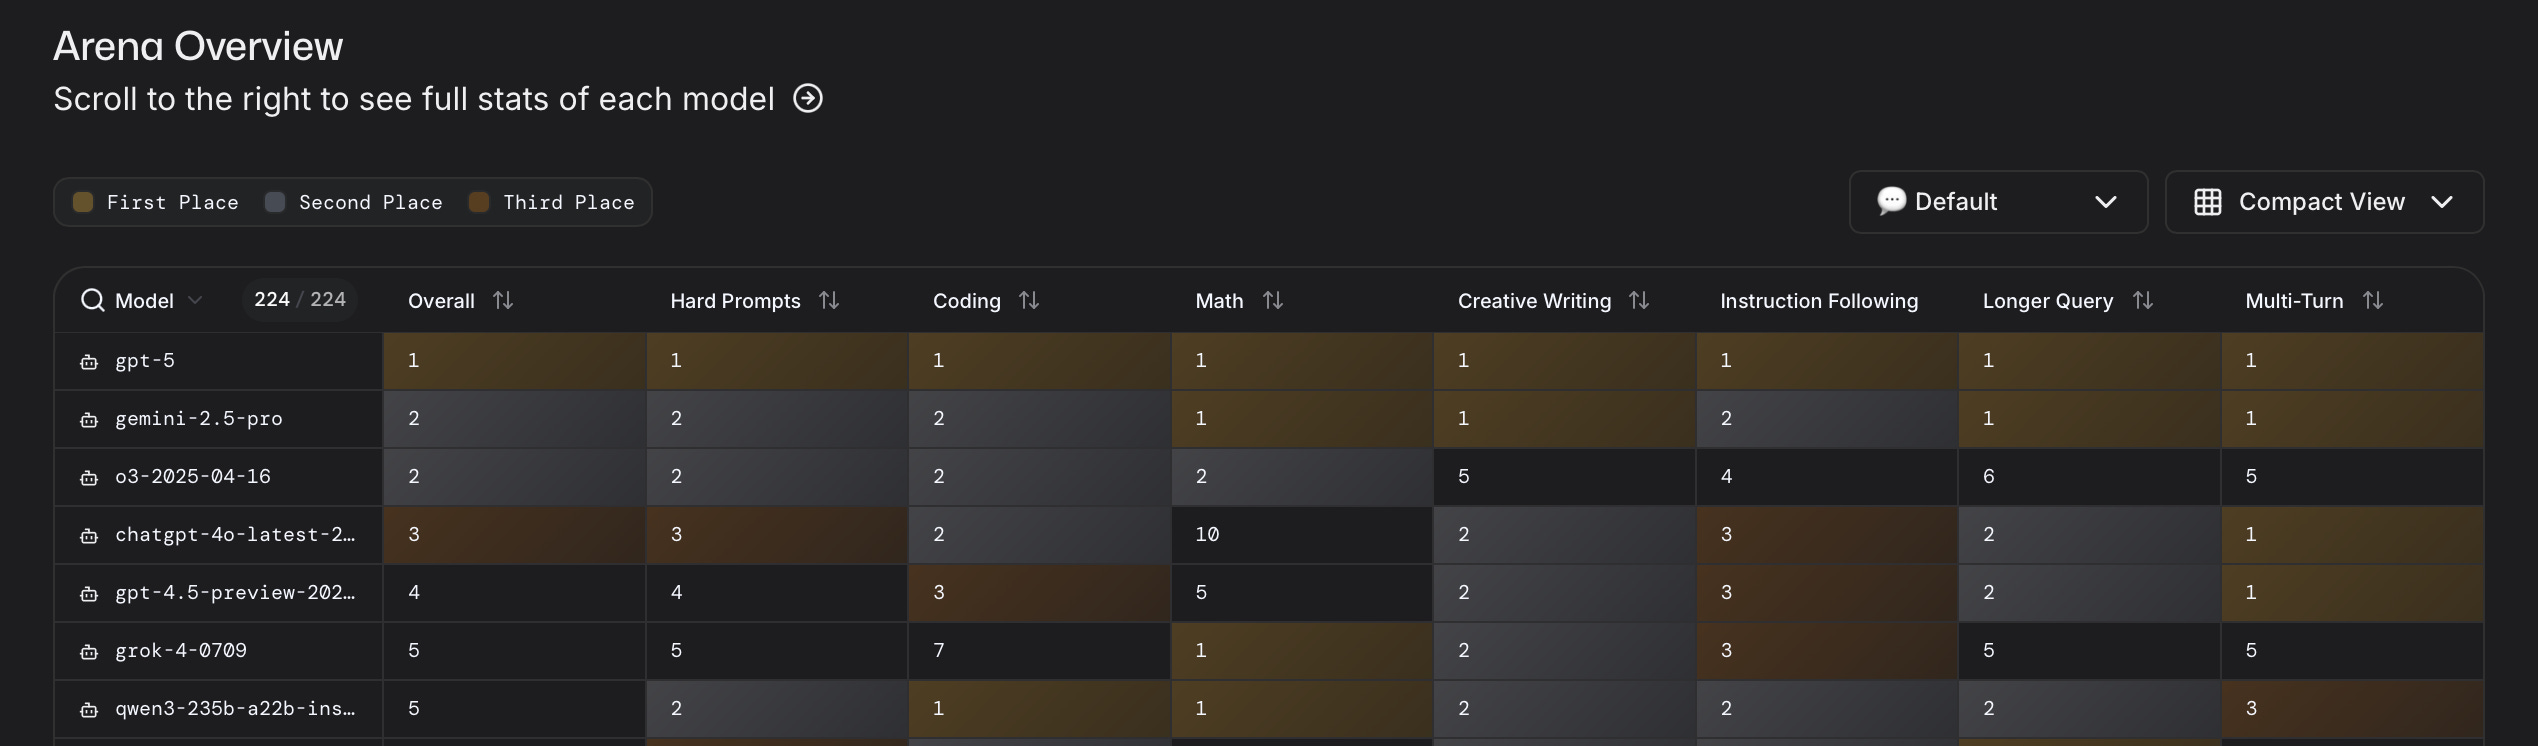
Task: Click the robot icon next to grok-4-0709
Action: (x=89, y=652)
